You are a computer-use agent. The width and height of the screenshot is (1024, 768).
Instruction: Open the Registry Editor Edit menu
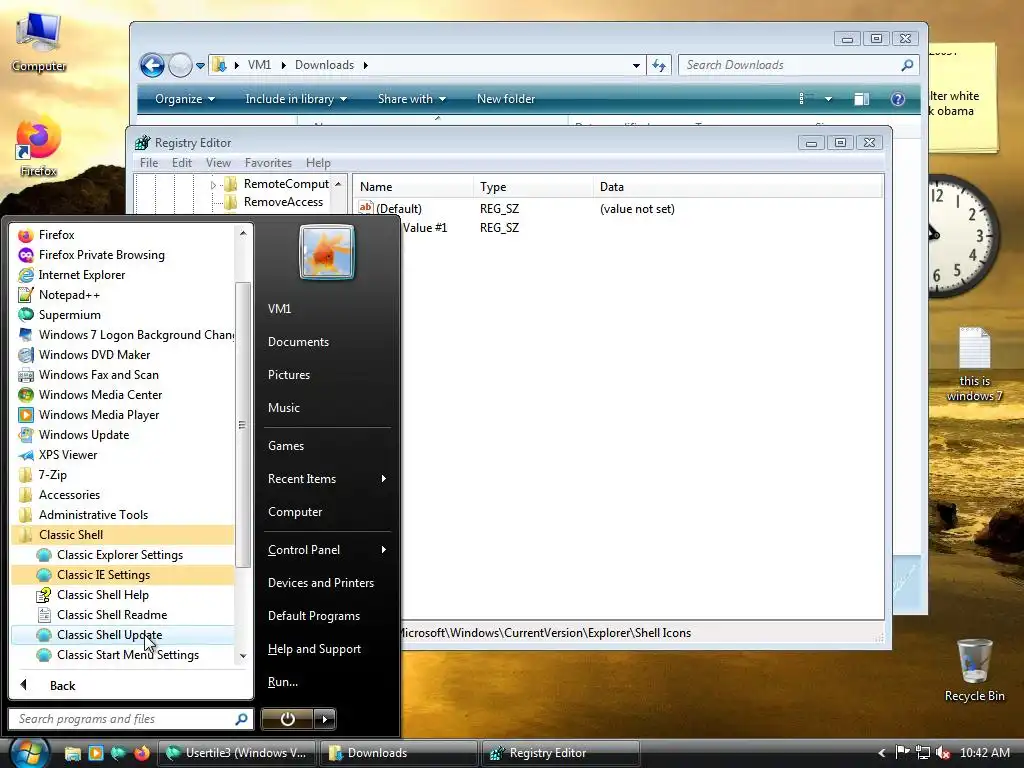[x=182, y=163]
